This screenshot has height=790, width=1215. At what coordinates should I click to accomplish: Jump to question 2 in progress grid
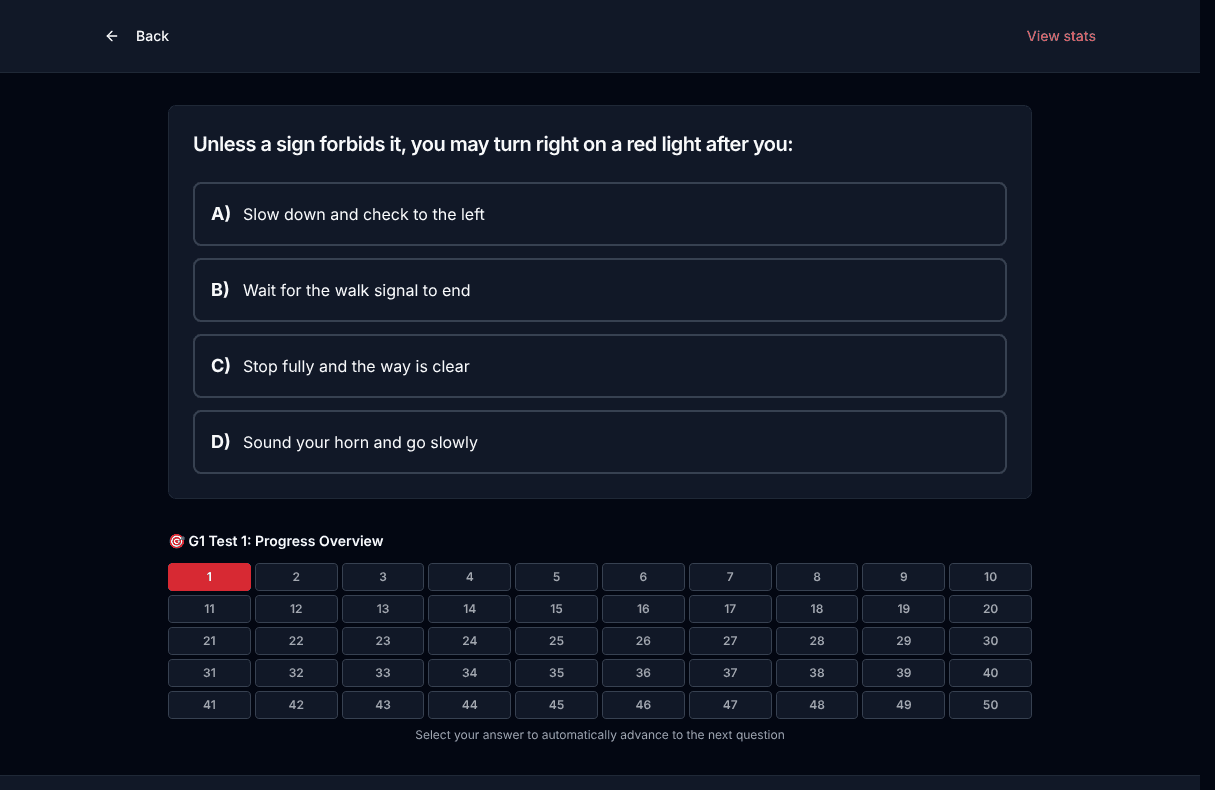pos(296,577)
